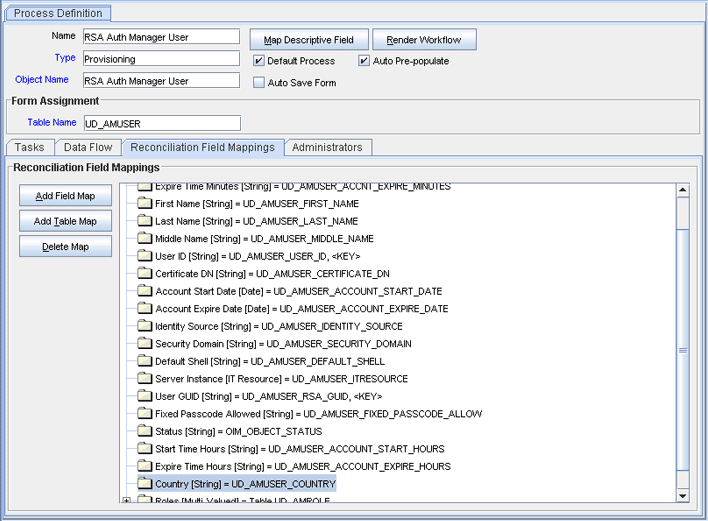Click the Add Field Map button
The width and height of the screenshot is (708, 521).
coord(65,195)
